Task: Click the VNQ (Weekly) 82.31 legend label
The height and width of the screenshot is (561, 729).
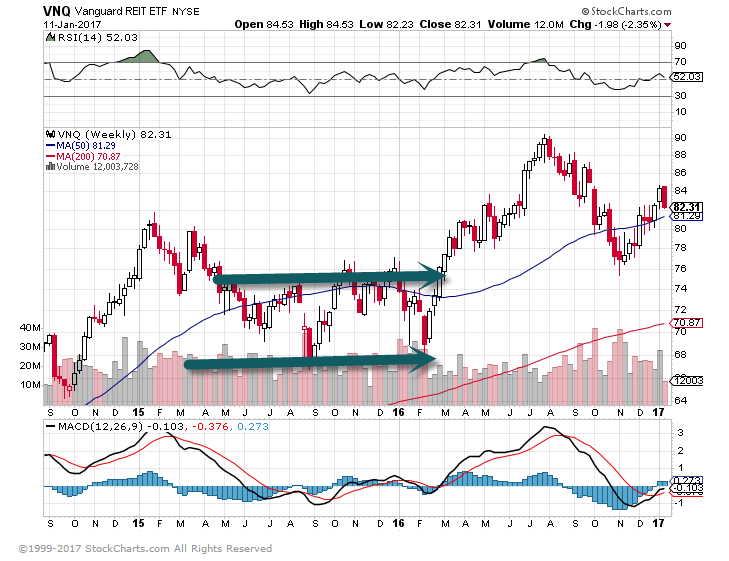Action: coord(114,134)
